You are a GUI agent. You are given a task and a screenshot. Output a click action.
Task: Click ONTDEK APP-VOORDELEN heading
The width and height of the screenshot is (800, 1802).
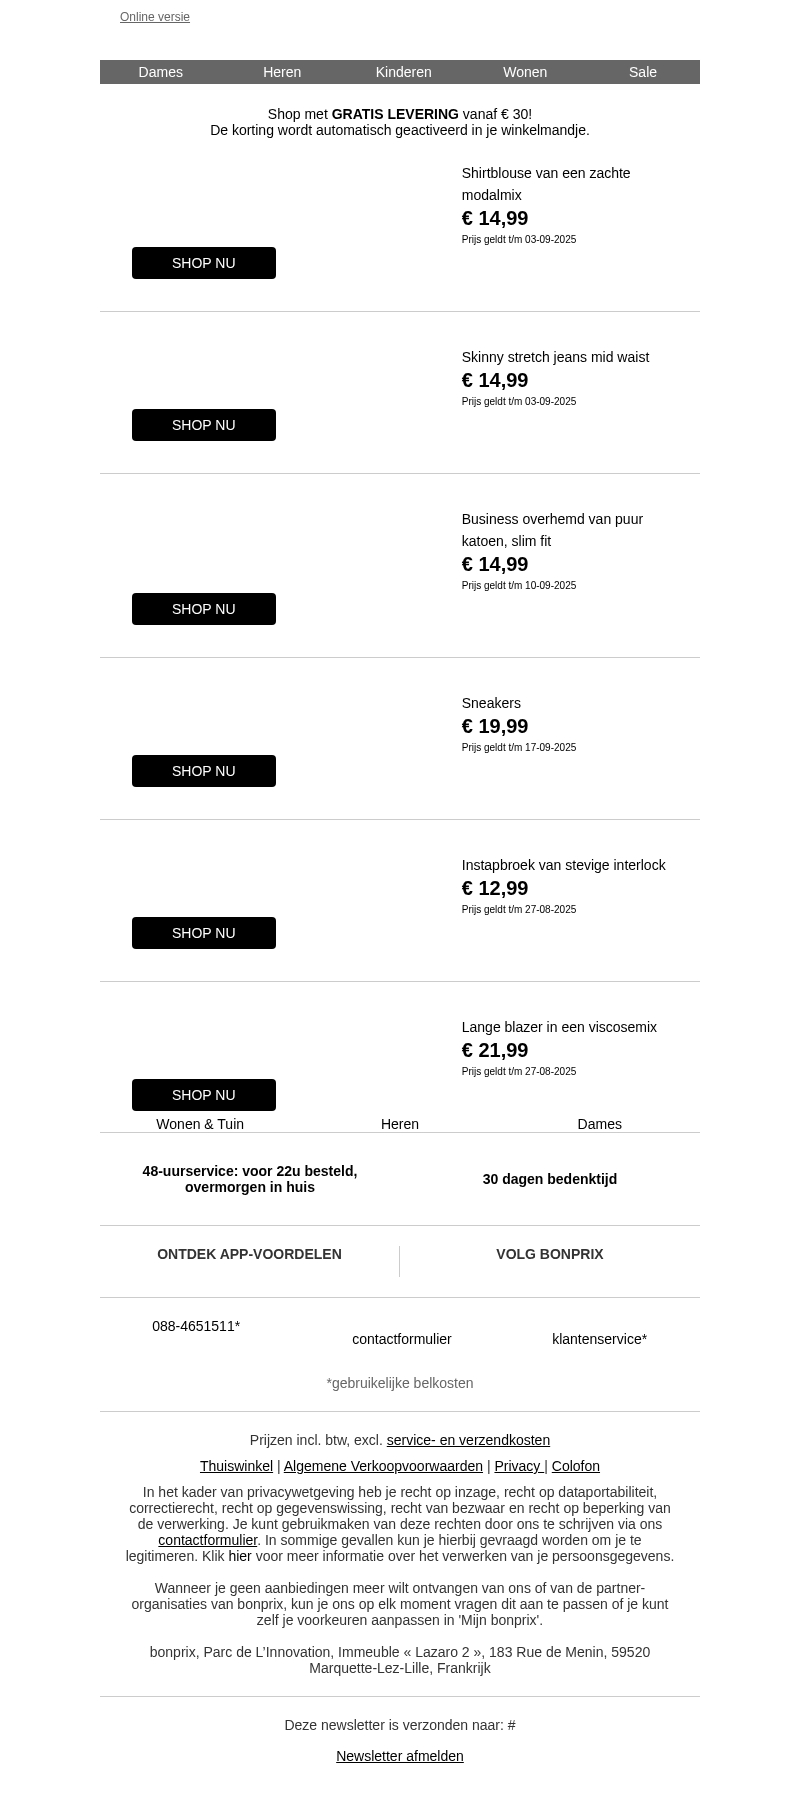coord(249,1254)
